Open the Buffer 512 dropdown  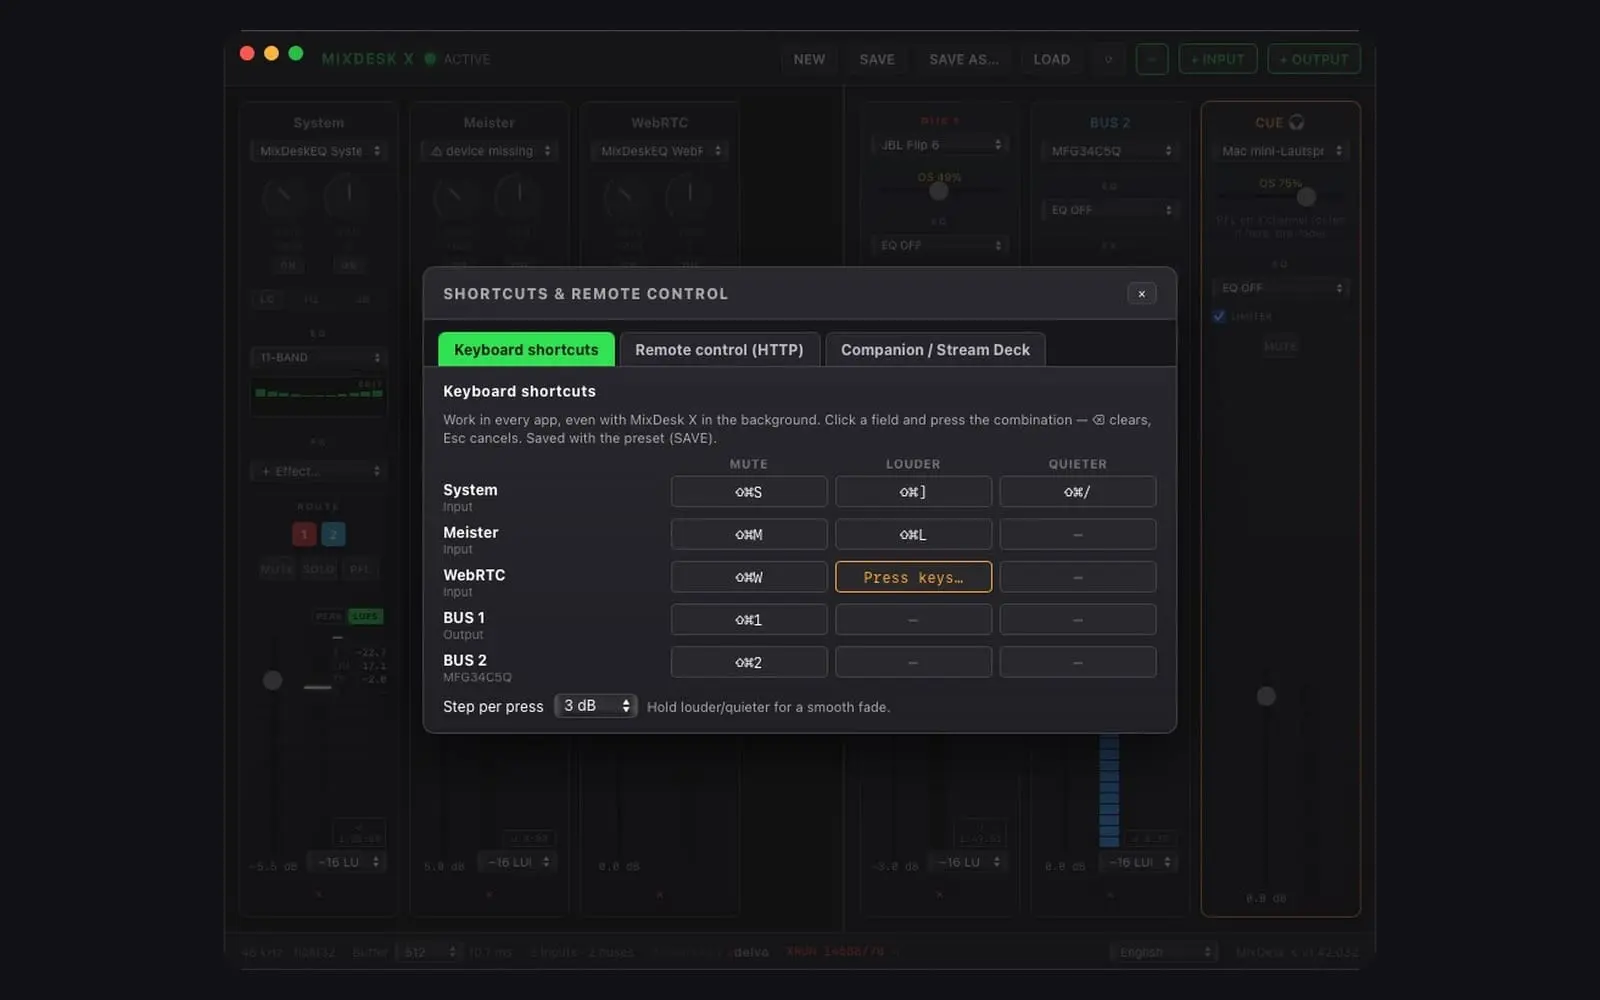429,952
